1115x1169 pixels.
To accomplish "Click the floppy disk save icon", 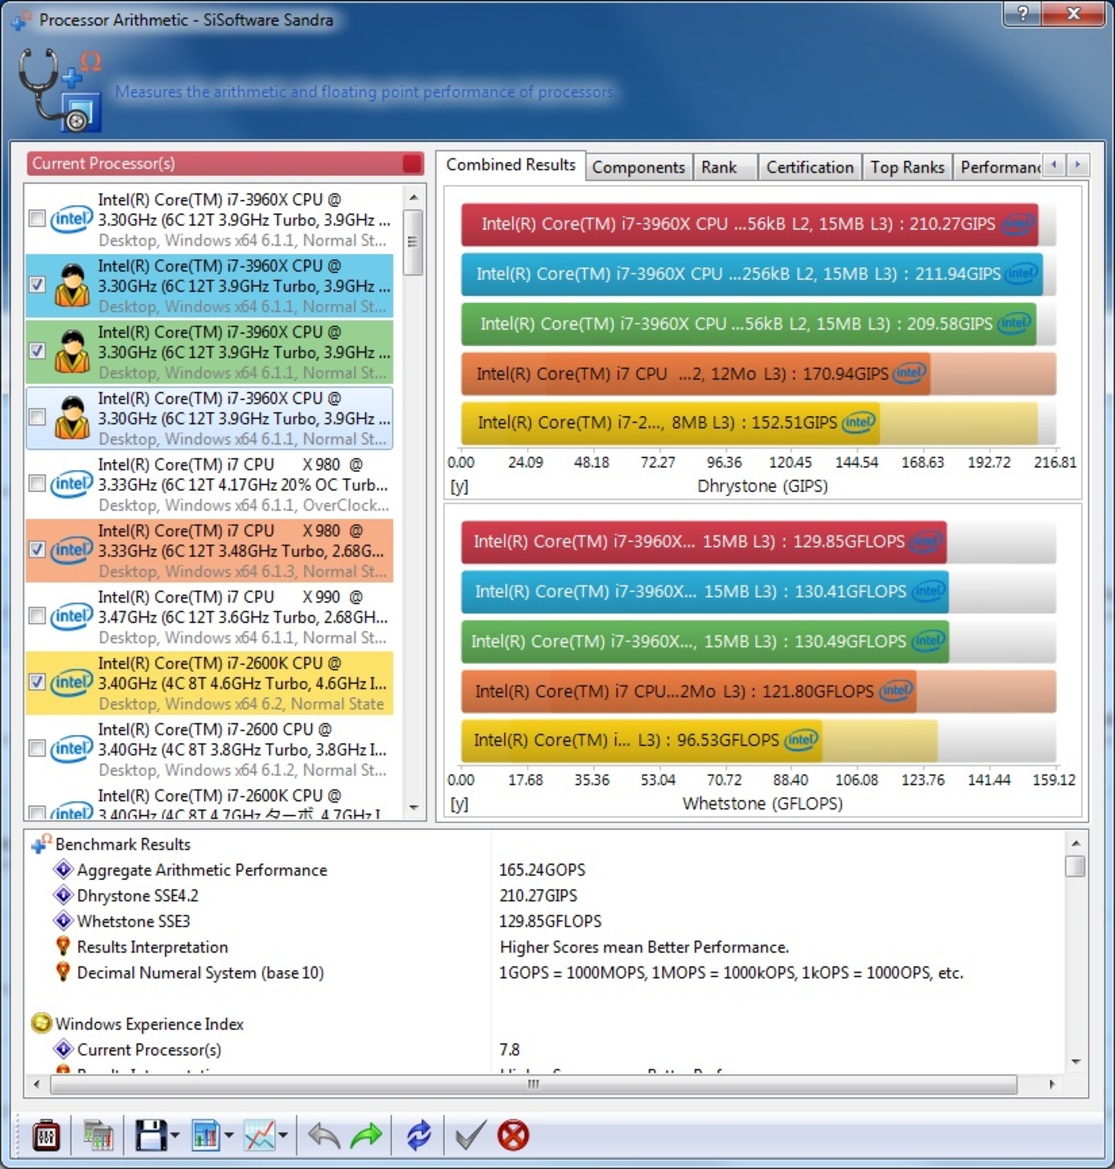I will coord(151,1135).
